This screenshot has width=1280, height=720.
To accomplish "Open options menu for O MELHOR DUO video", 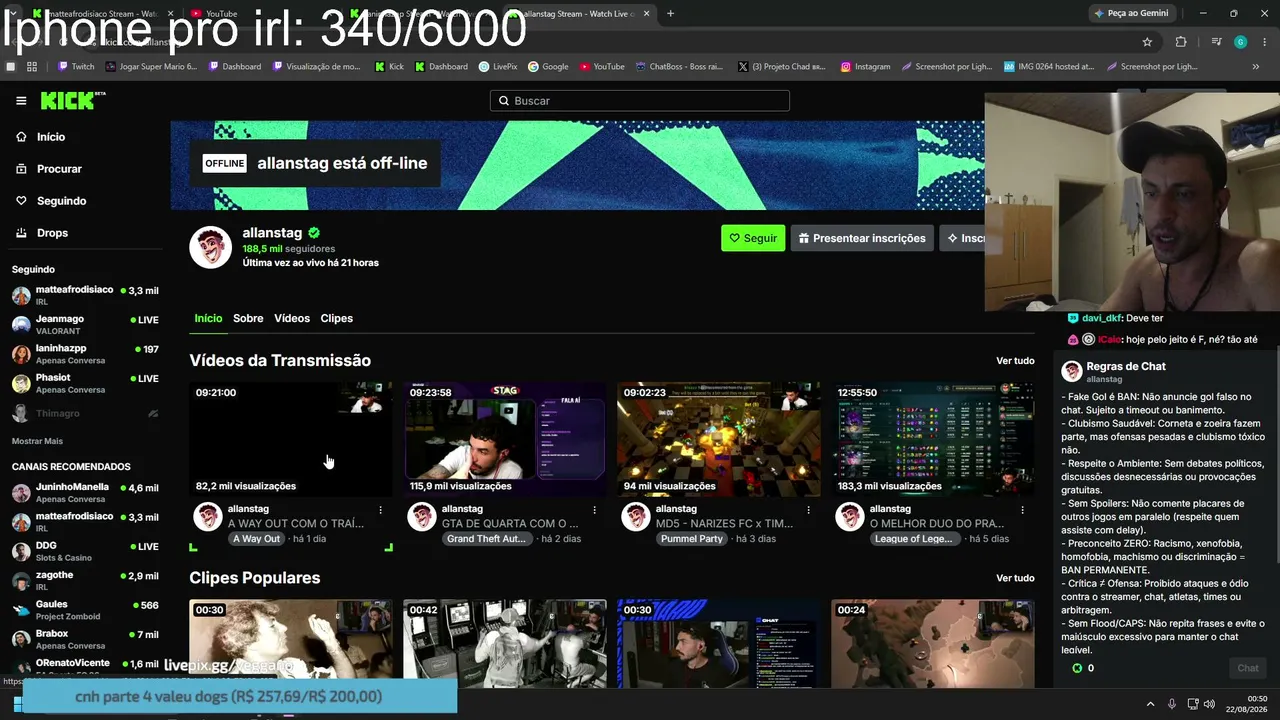I will click(1022, 510).
